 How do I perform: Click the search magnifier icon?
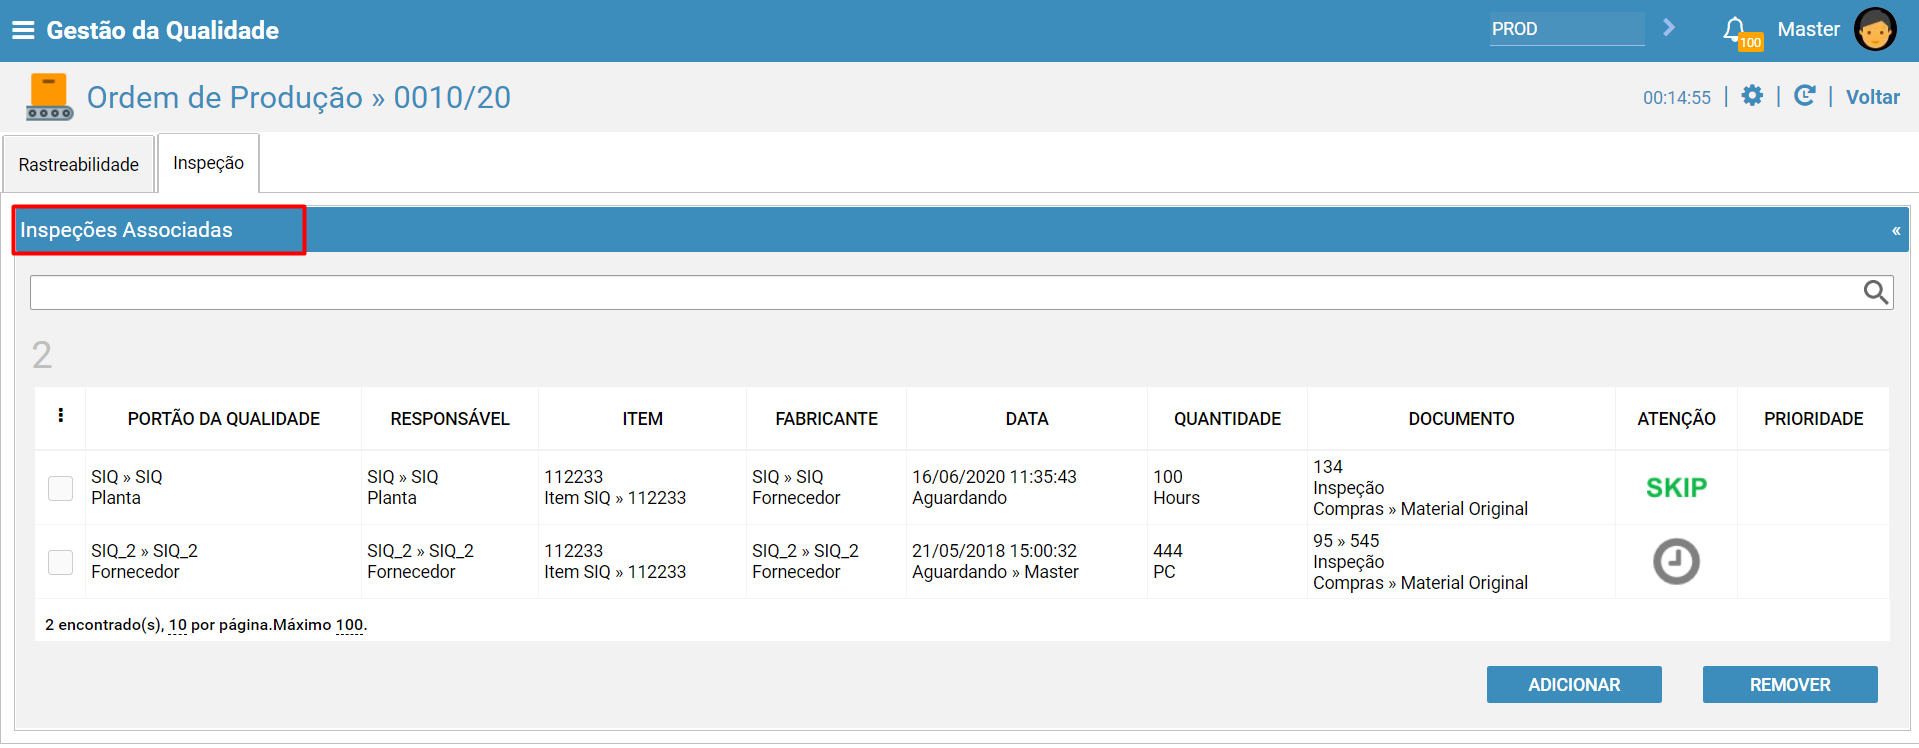tap(1875, 292)
